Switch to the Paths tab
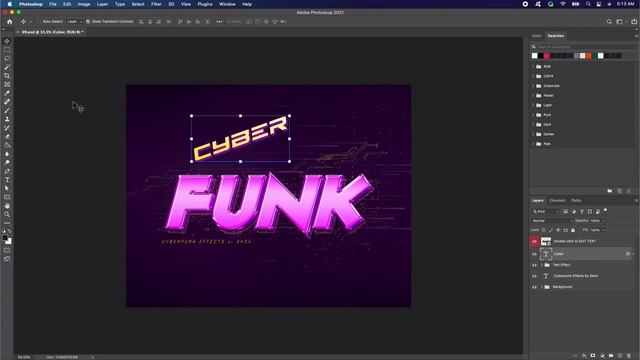 [x=576, y=200]
